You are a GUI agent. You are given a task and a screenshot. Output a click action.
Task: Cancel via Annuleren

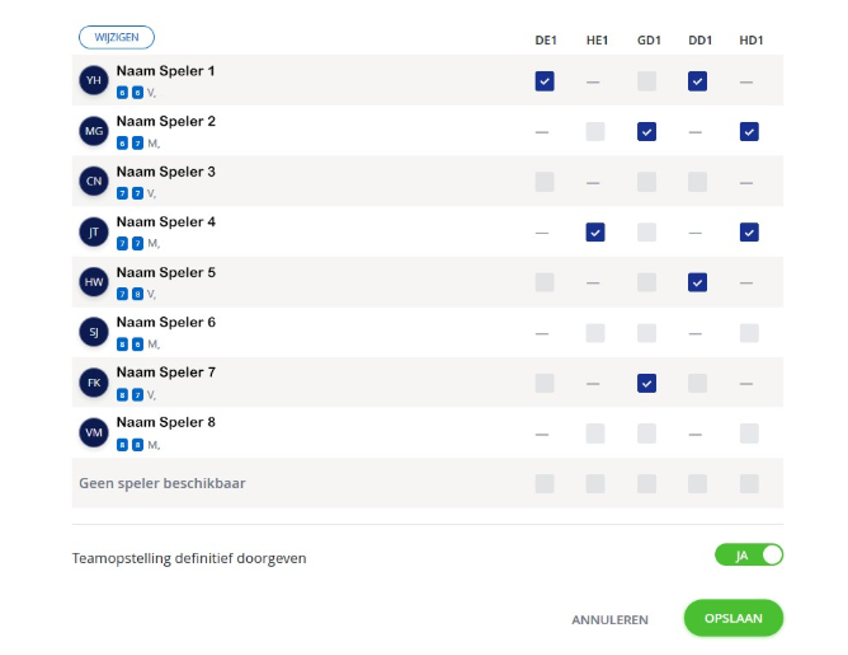(x=609, y=620)
